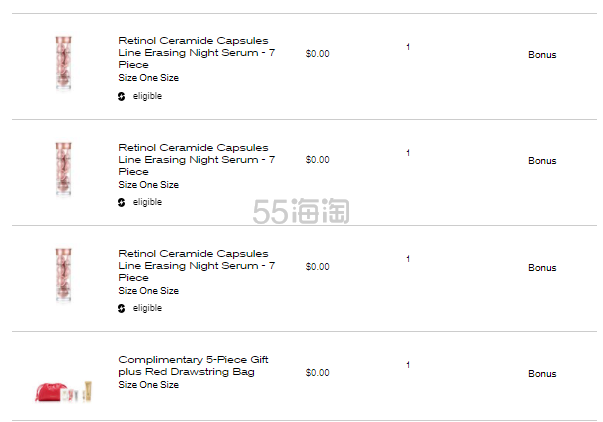603x422 pixels.
Task: Open Complimentary 5-Piece Gift plus Red Drawstring Bag link
Action: (x=193, y=365)
